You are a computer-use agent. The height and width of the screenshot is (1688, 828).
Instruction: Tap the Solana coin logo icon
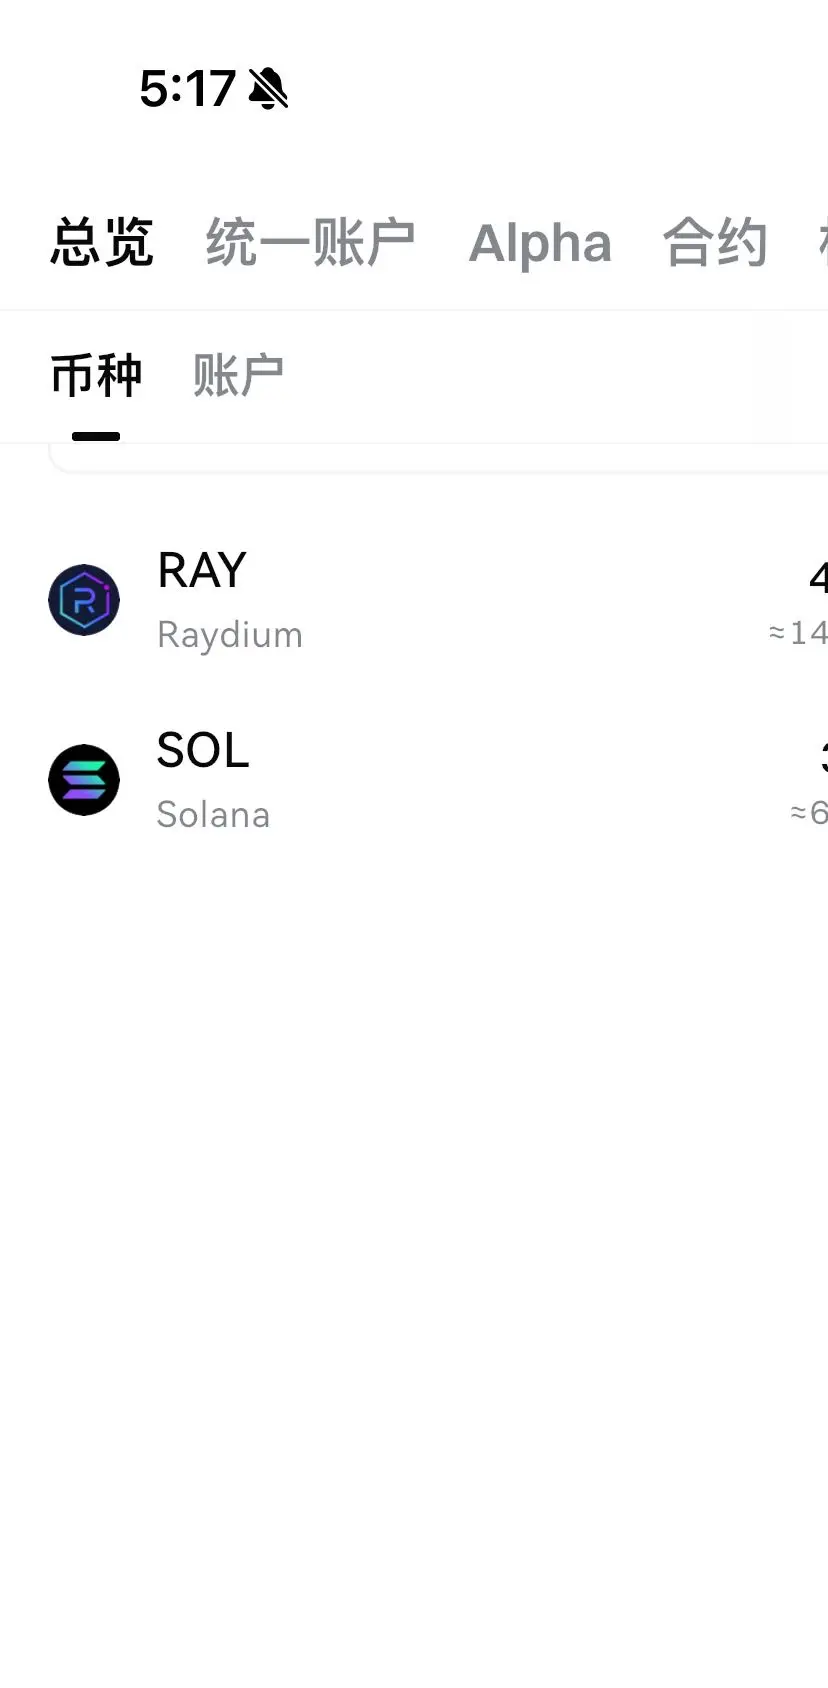coord(84,780)
